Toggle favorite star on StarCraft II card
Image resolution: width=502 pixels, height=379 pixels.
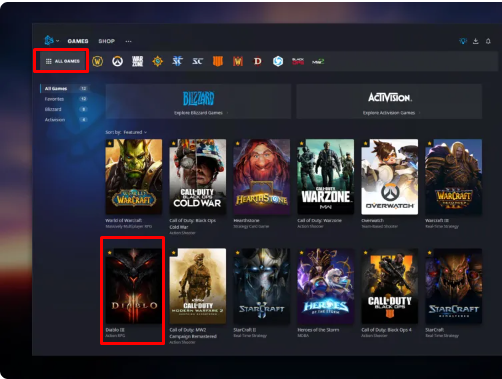(x=237, y=253)
